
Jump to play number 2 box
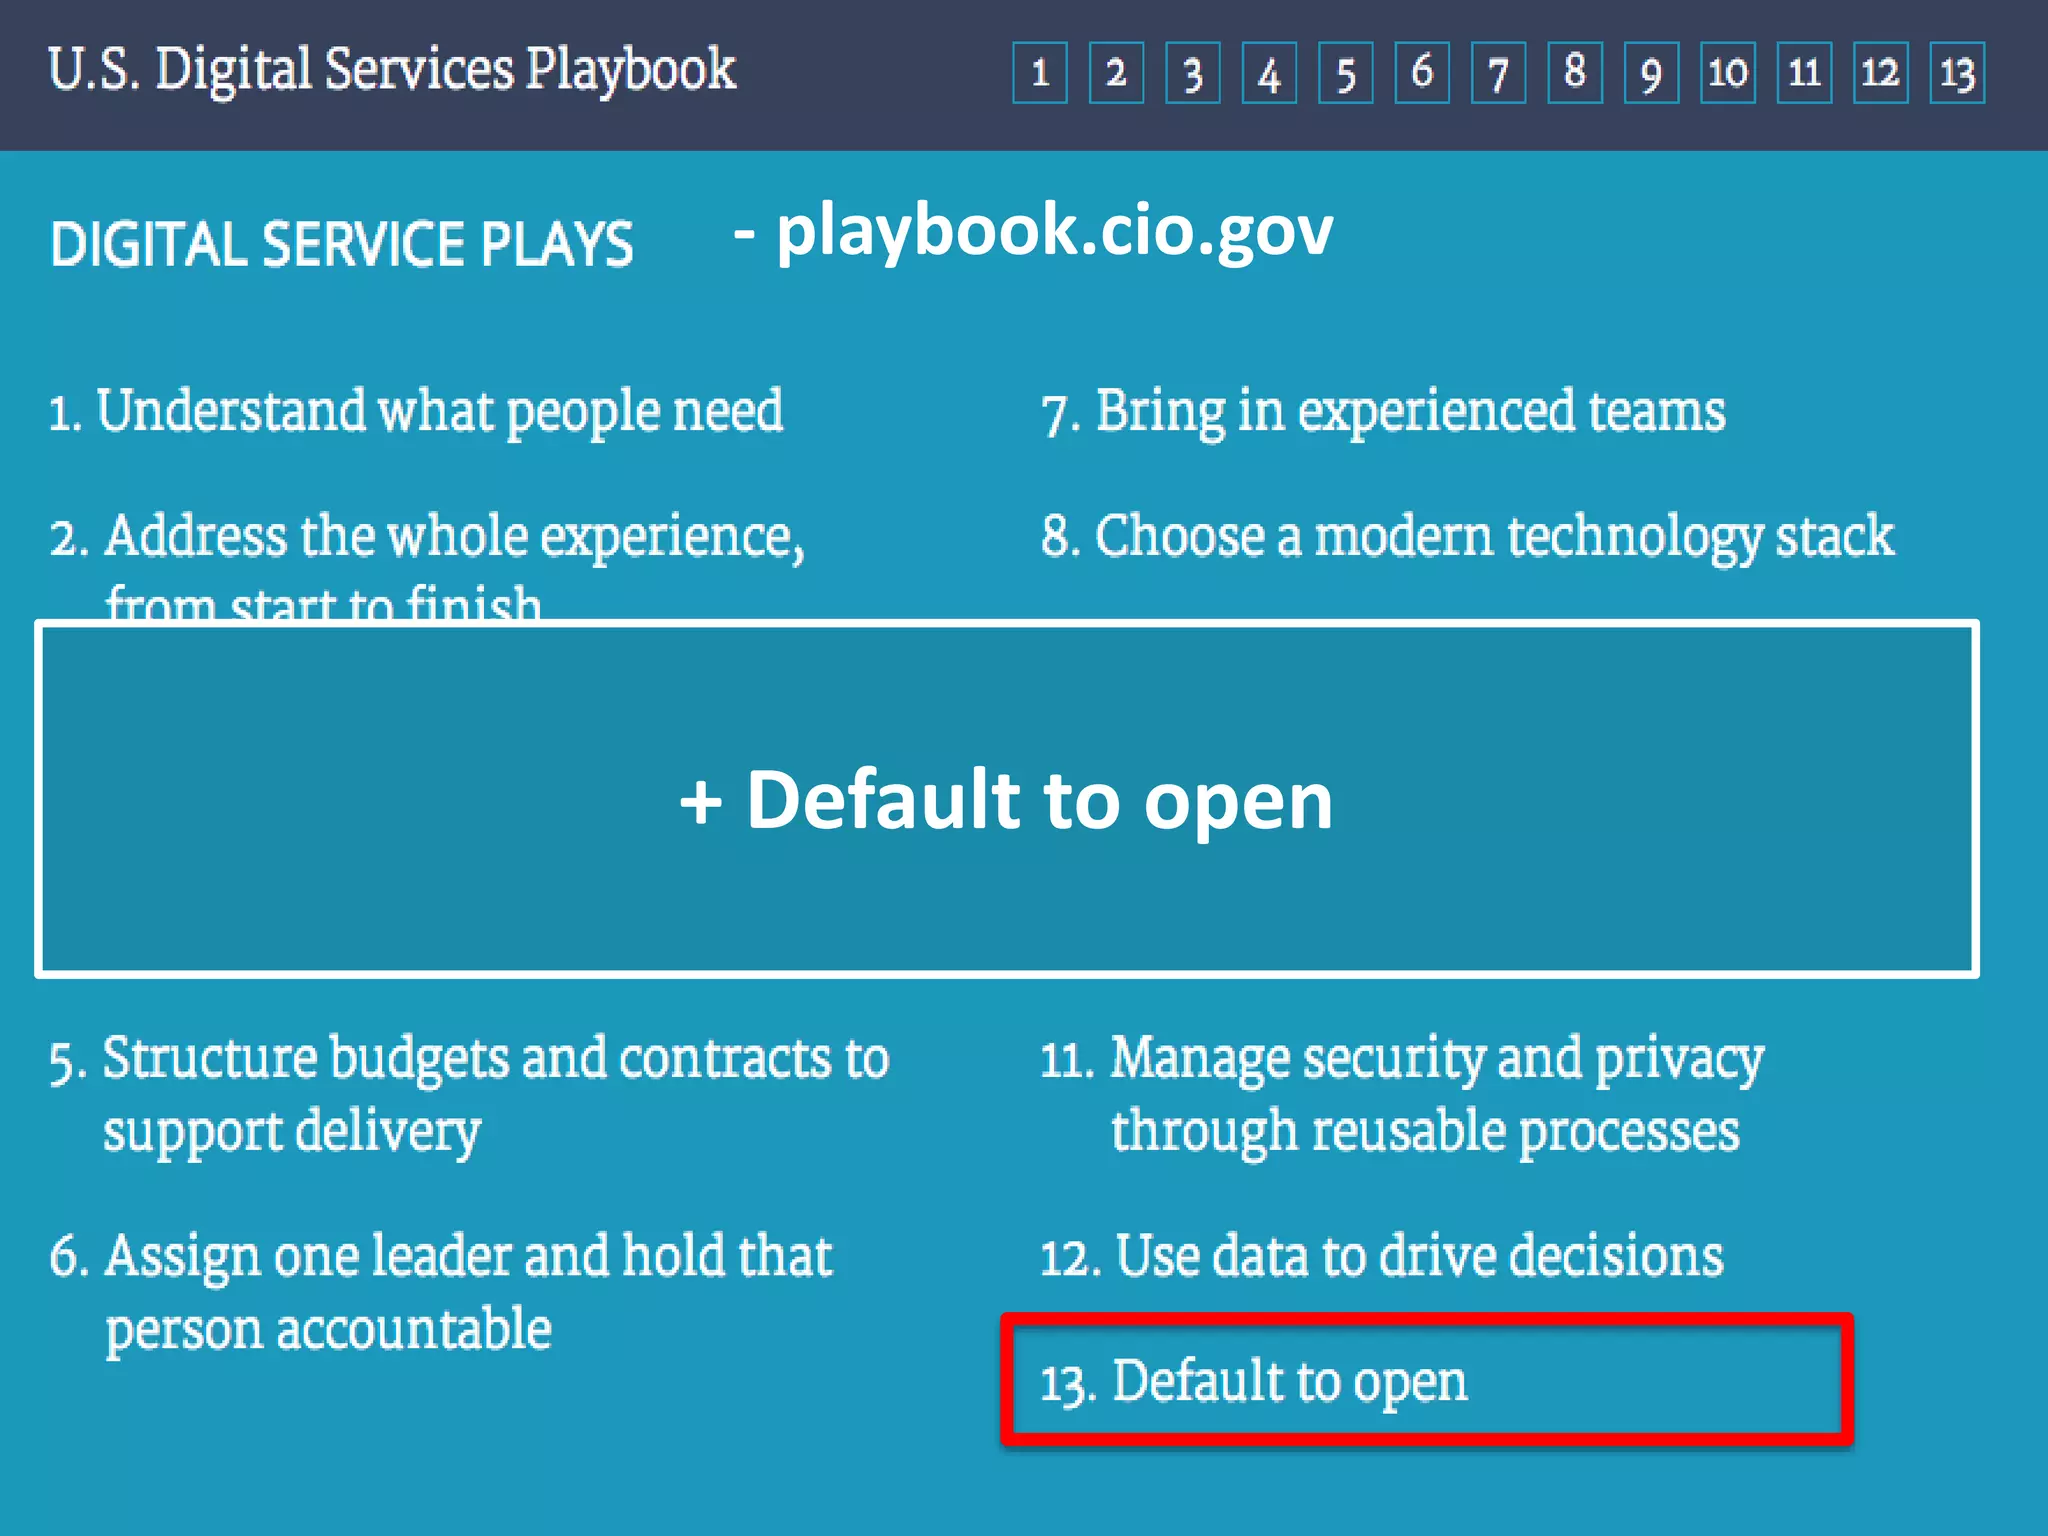pos(1116,73)
